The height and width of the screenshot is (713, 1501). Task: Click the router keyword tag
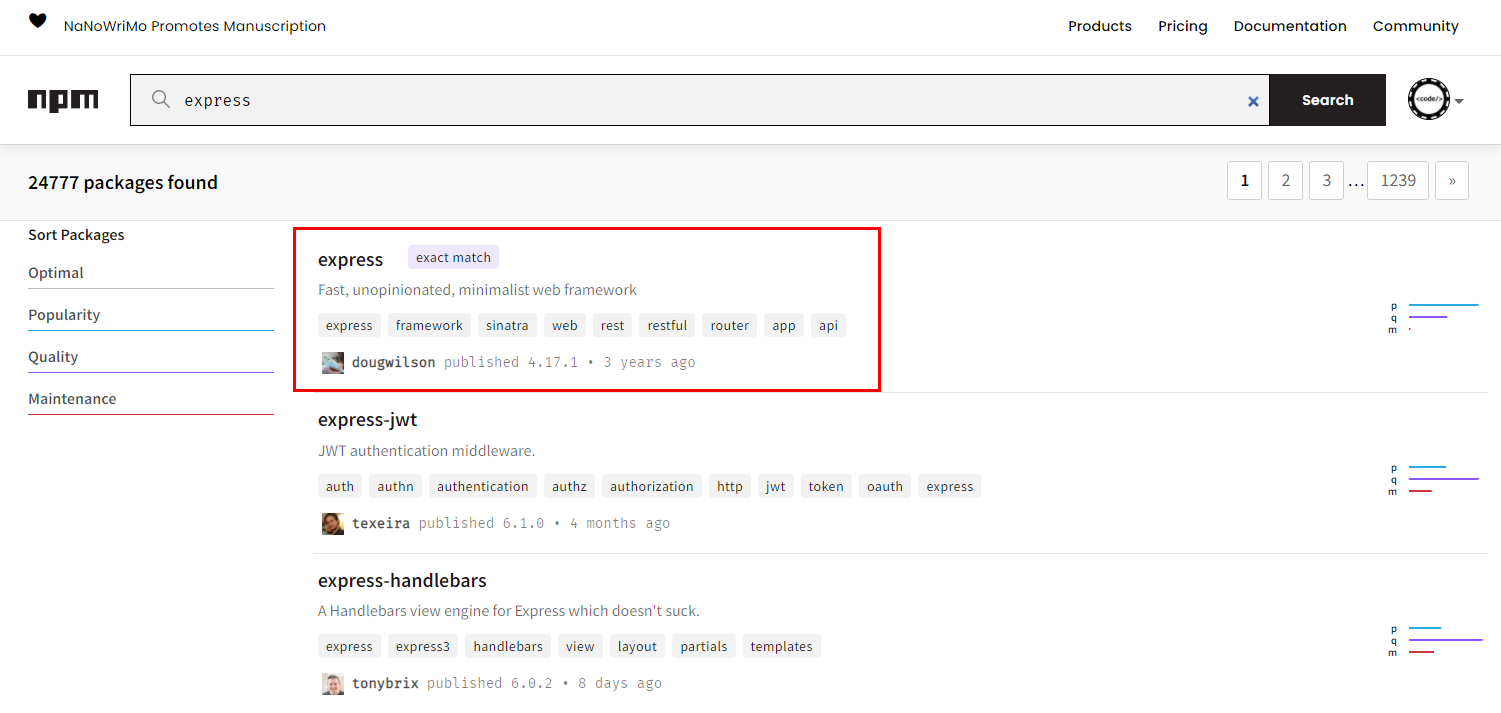click(730, 325)
